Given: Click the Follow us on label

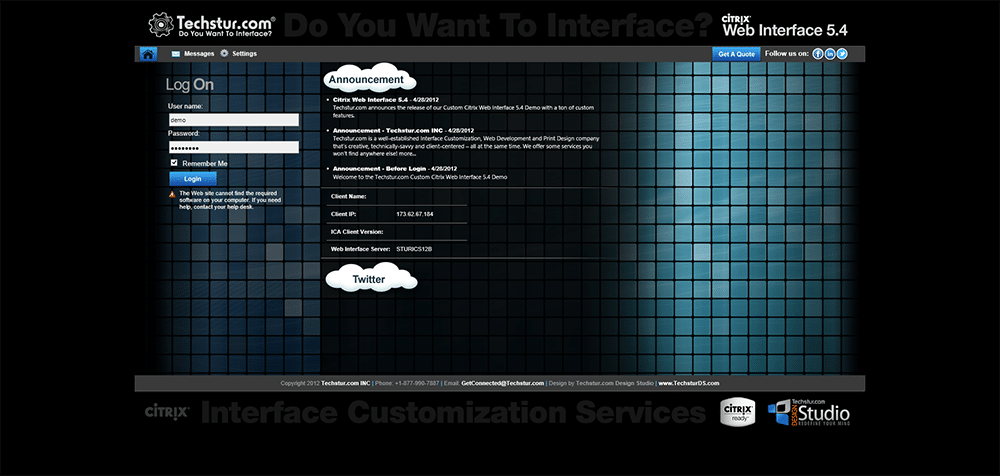Looking at the screenshot, I should click(787, 54).
